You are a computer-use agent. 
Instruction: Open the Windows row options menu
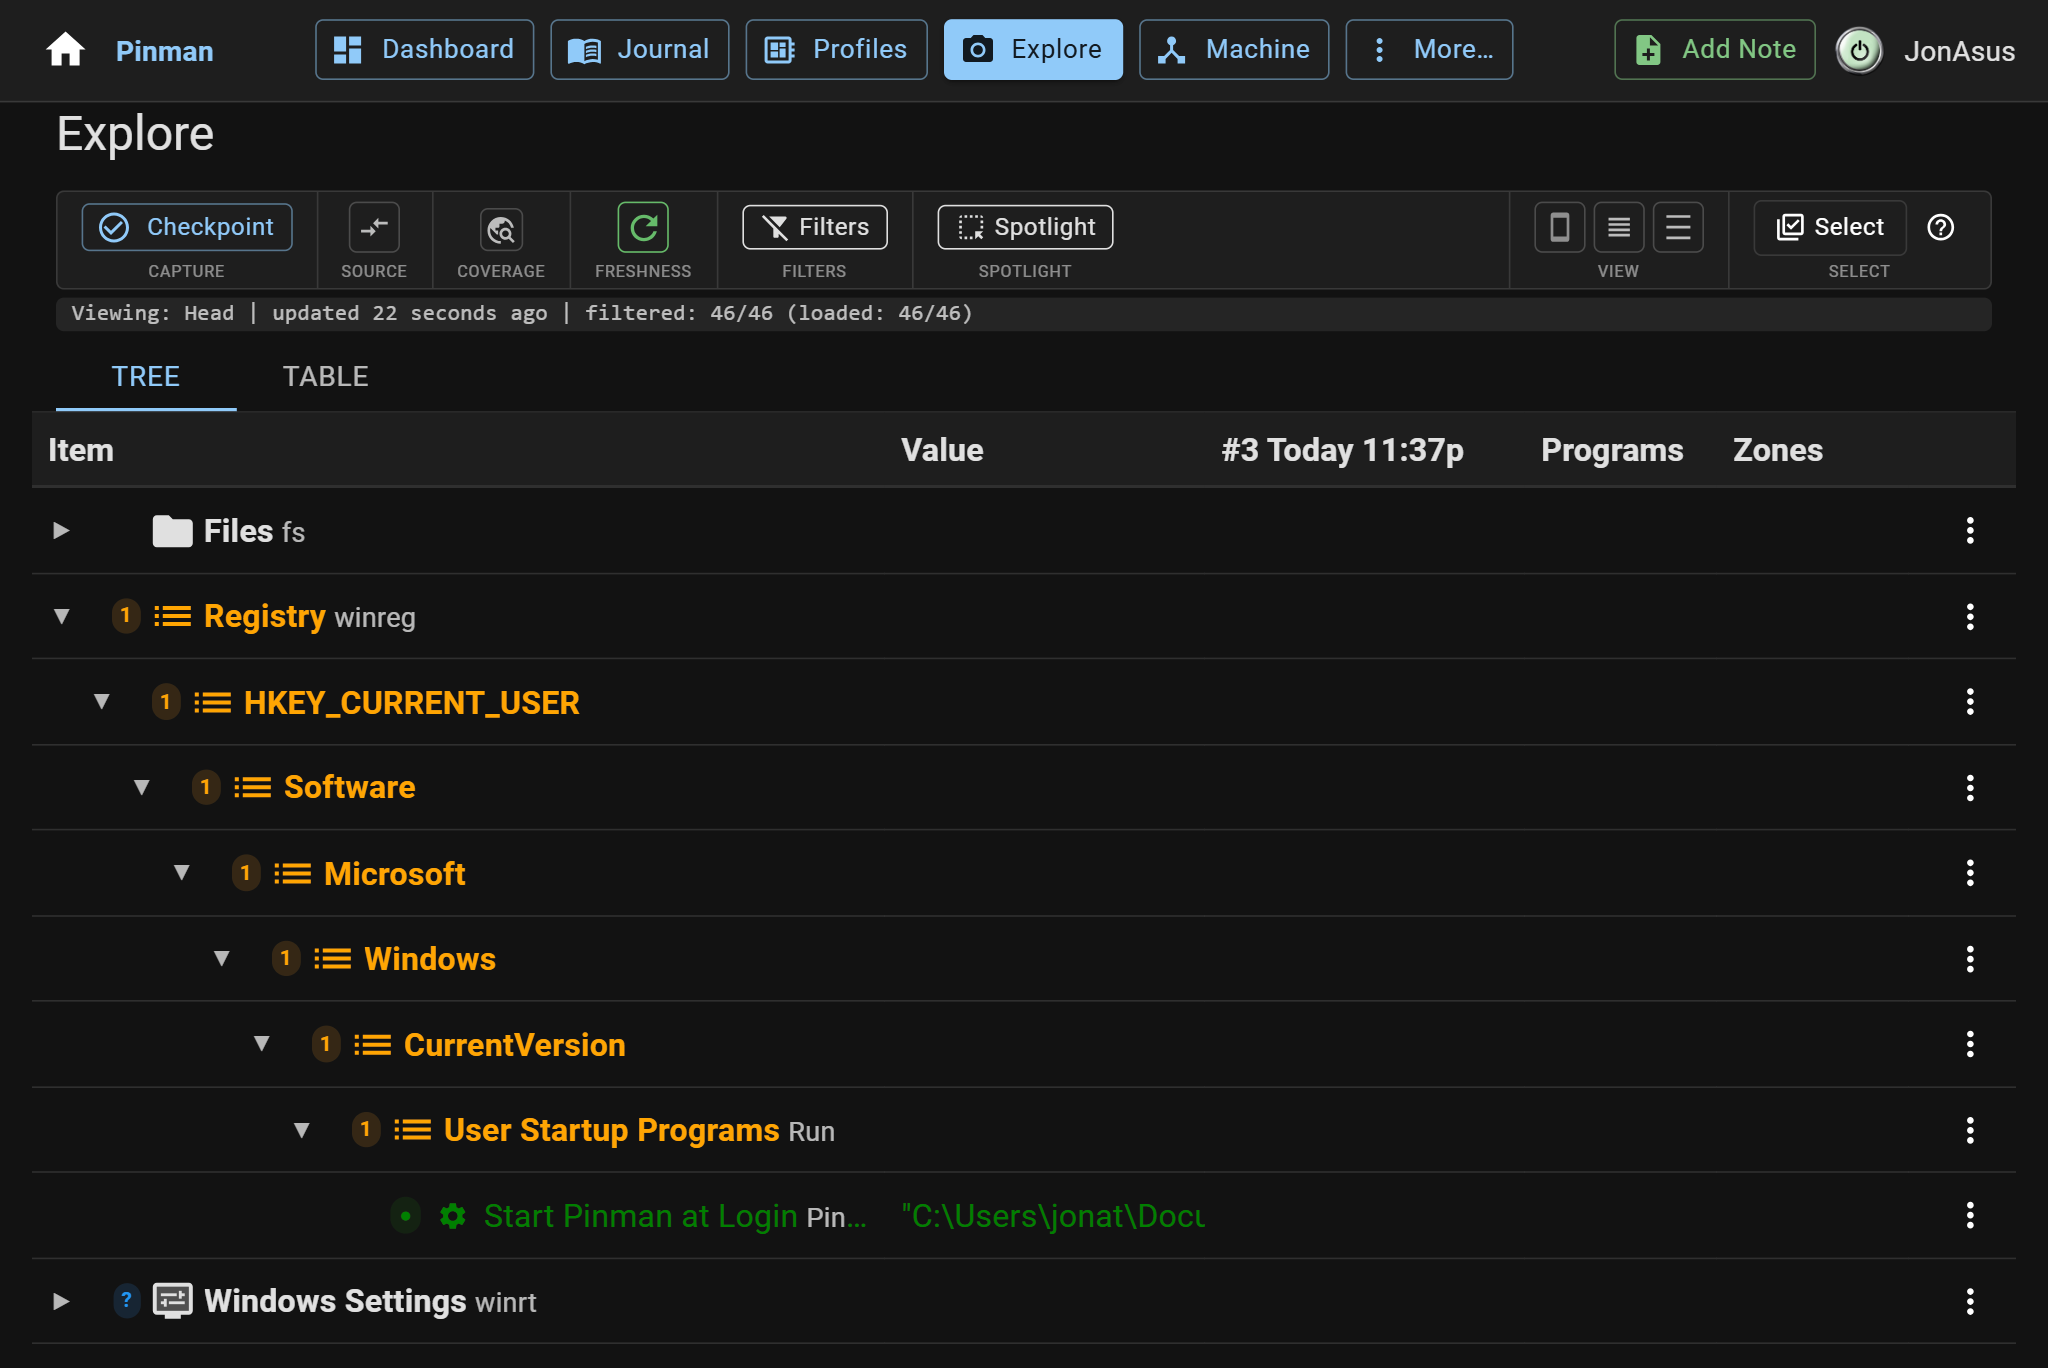[1970, 958]
